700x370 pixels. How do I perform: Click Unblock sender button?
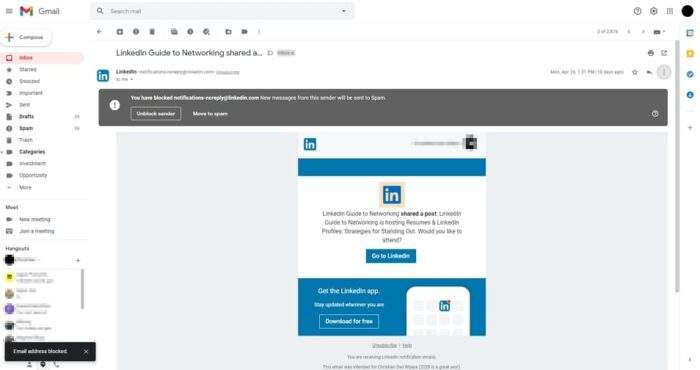156,114
